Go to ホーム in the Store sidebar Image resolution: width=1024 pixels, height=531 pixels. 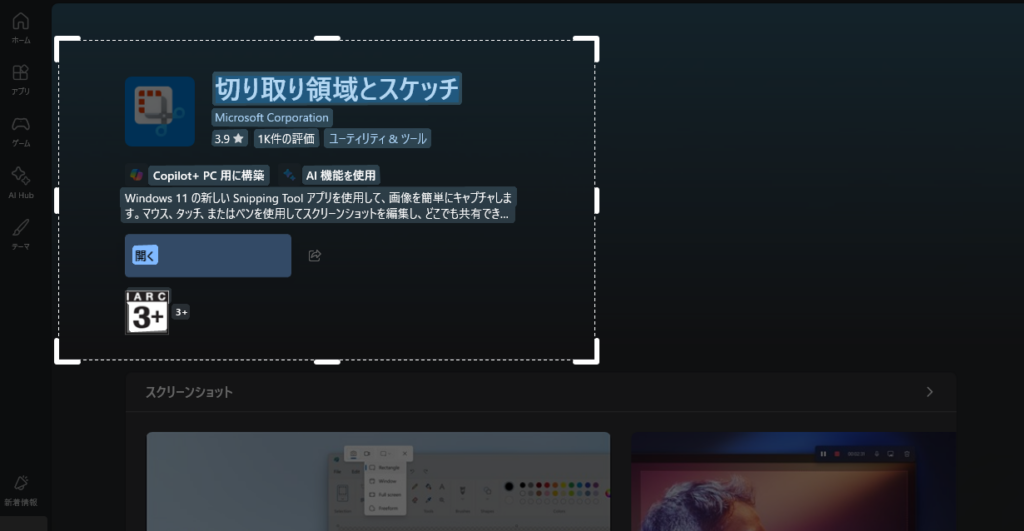[x=21, y=28]
